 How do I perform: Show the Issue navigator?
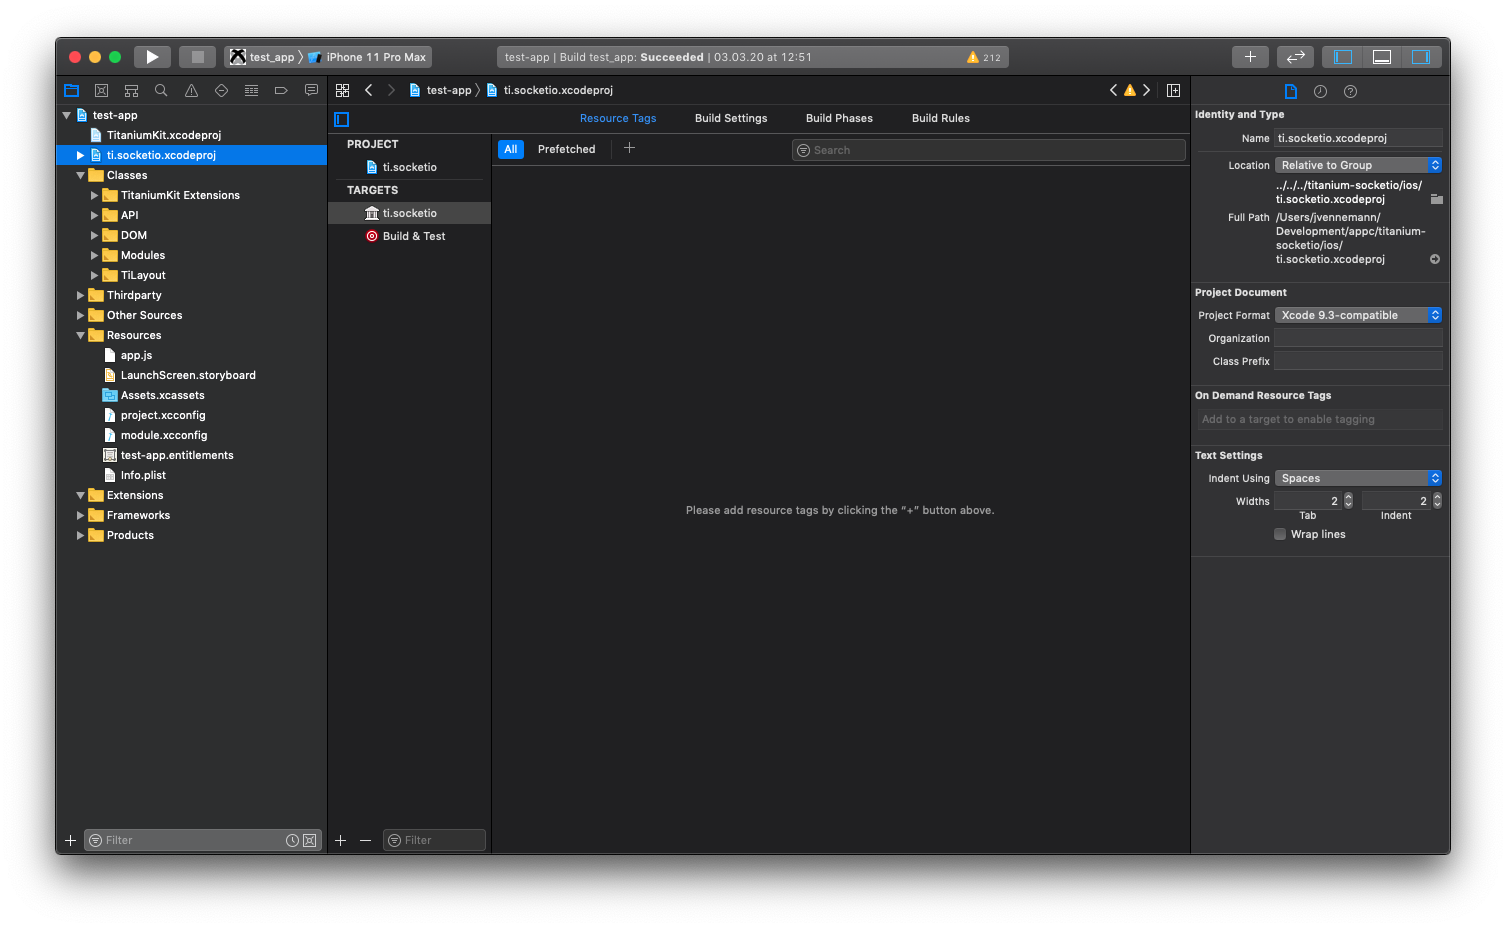[x=191, y=90]
